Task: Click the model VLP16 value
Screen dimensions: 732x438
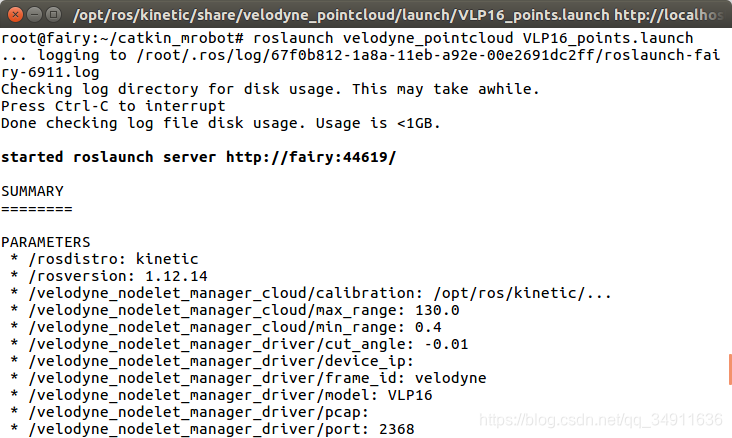Action: tap(410, 395)
